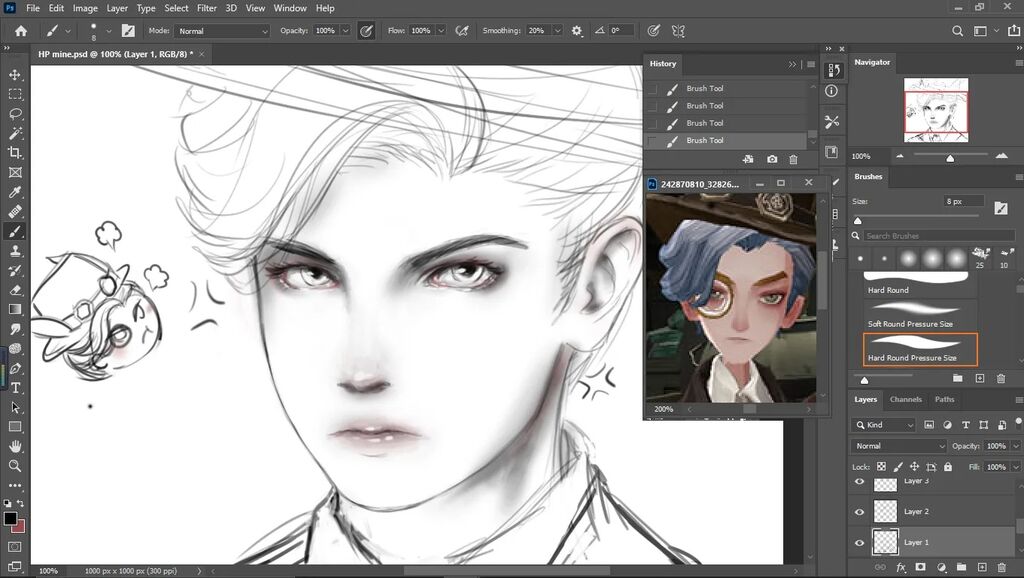Viewport: 1024px width, 578px height.
Task: Select the Horizontal Type tool
Action: (15, 388)
